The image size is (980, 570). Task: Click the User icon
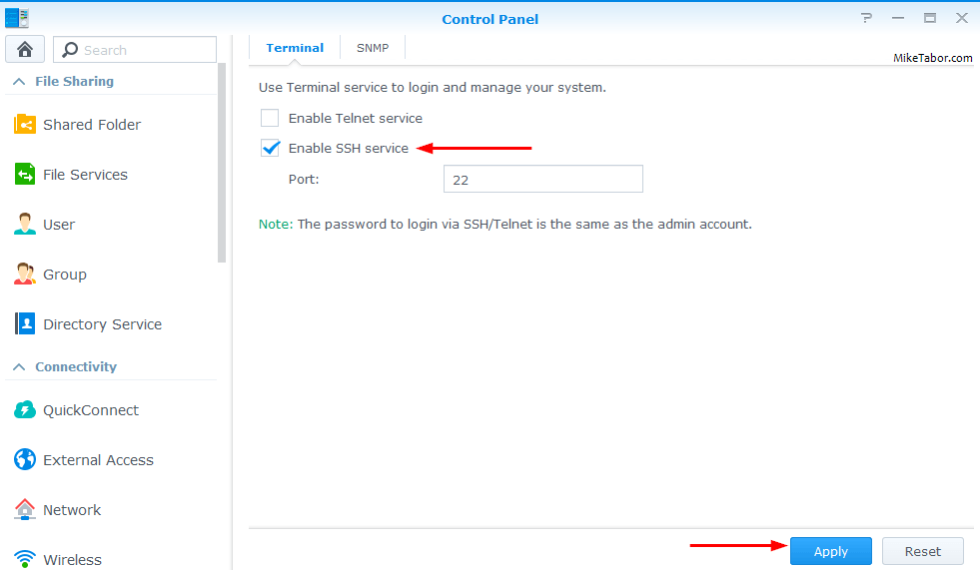[25, 224]
